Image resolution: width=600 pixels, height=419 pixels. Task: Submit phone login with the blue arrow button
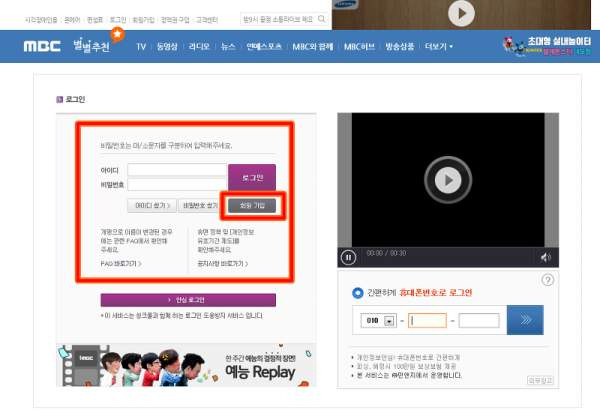point(525,320)
